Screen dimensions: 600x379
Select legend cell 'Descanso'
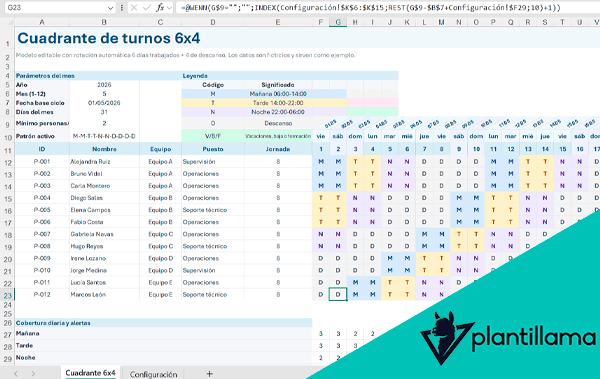[278, 123]
